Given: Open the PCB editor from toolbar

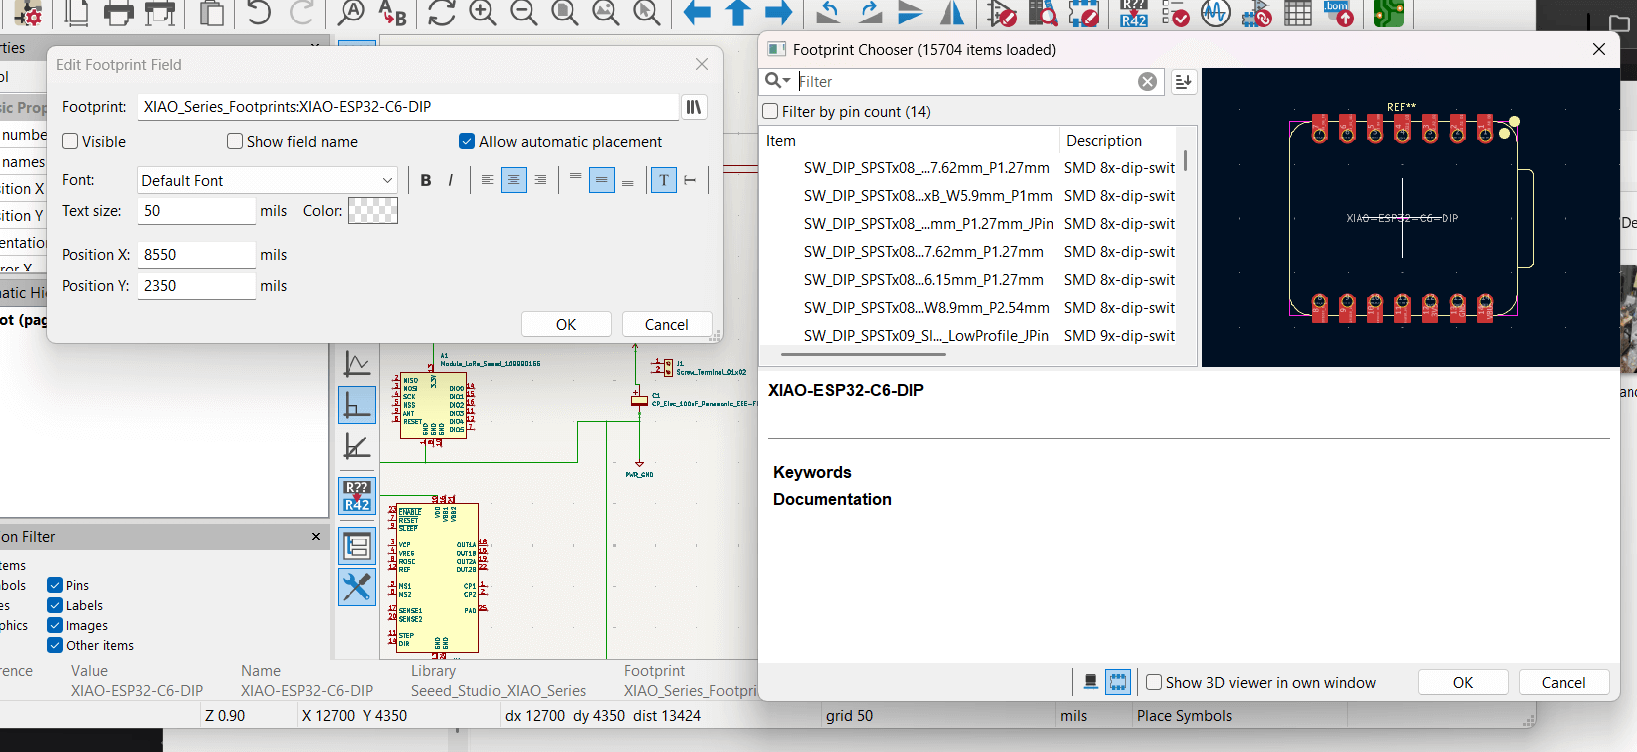Looking at the screenshot, I should (x=1388, y=13).
